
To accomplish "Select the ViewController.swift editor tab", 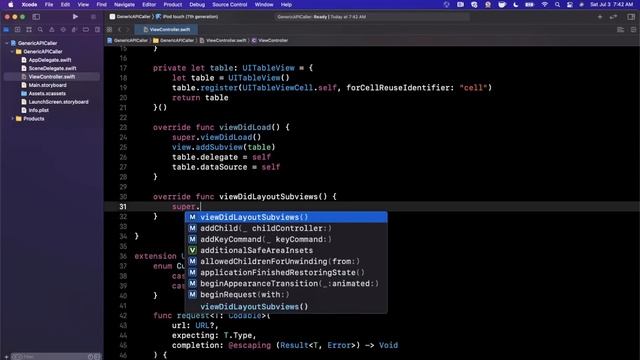I will click(x=167, y=30).
